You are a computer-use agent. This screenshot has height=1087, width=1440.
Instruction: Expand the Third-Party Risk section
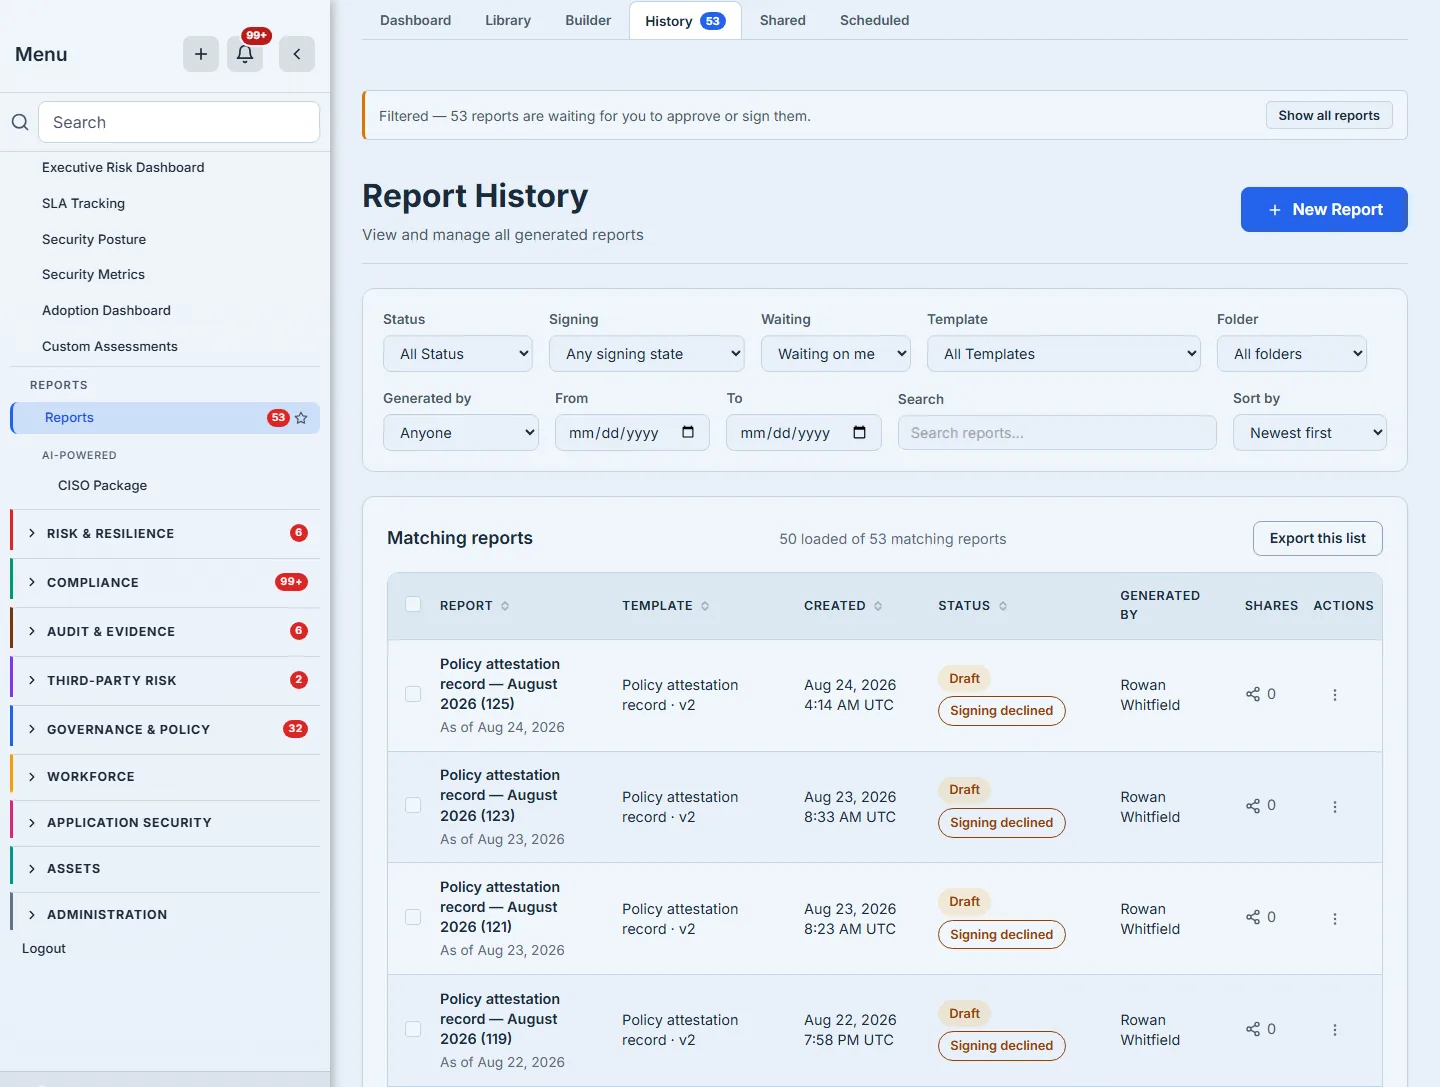(x=165, y=681)
